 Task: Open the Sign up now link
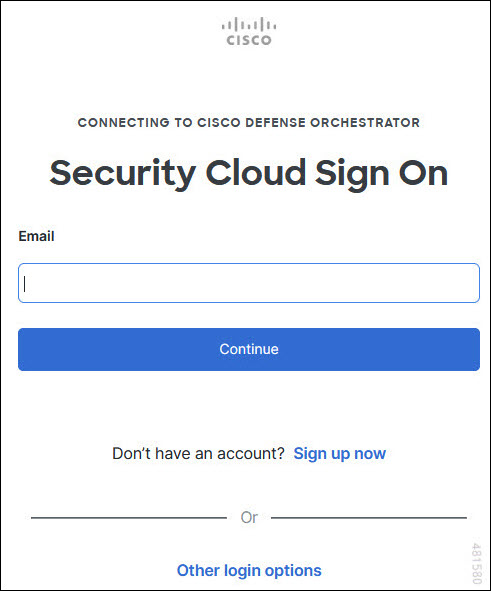(340, 453)
